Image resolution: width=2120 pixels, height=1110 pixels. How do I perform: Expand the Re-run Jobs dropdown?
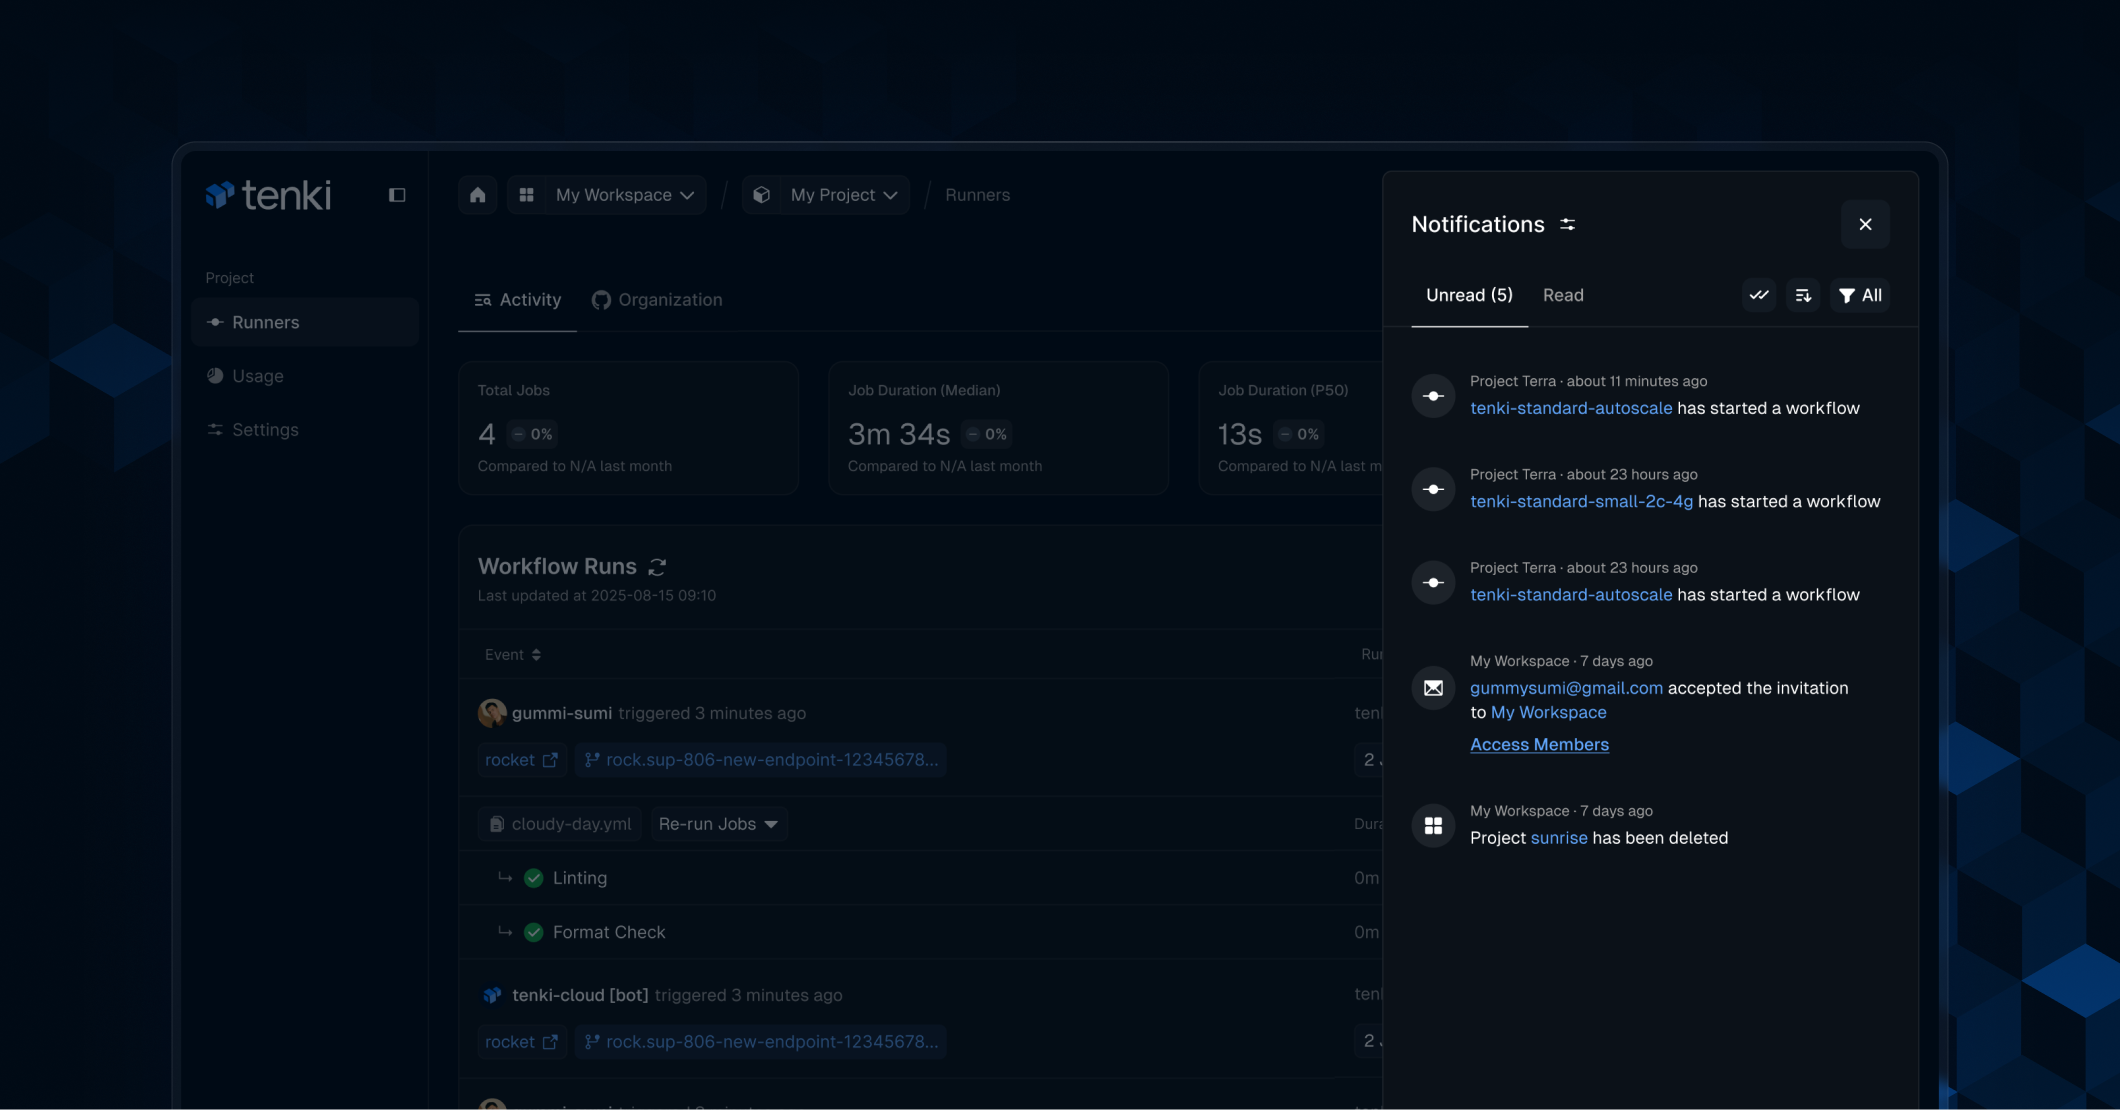tap(718, 824)
